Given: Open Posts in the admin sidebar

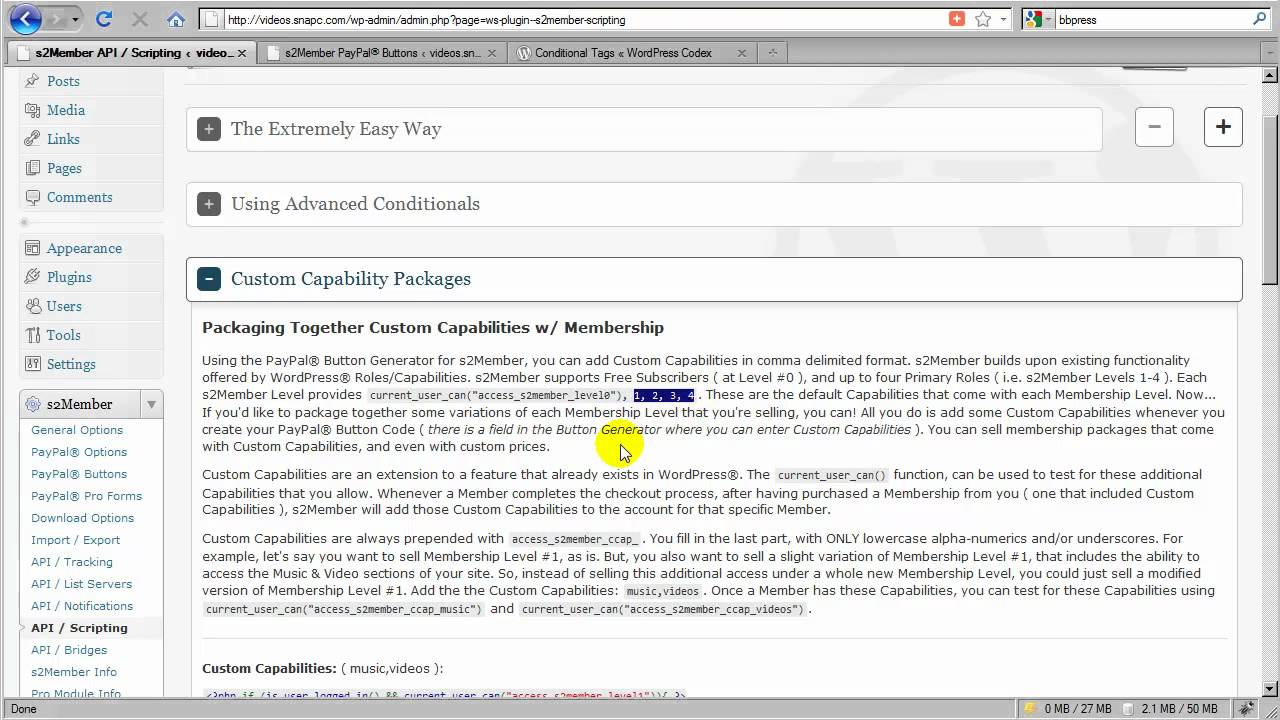Looking at the screenshot, I should pos(63,81).
